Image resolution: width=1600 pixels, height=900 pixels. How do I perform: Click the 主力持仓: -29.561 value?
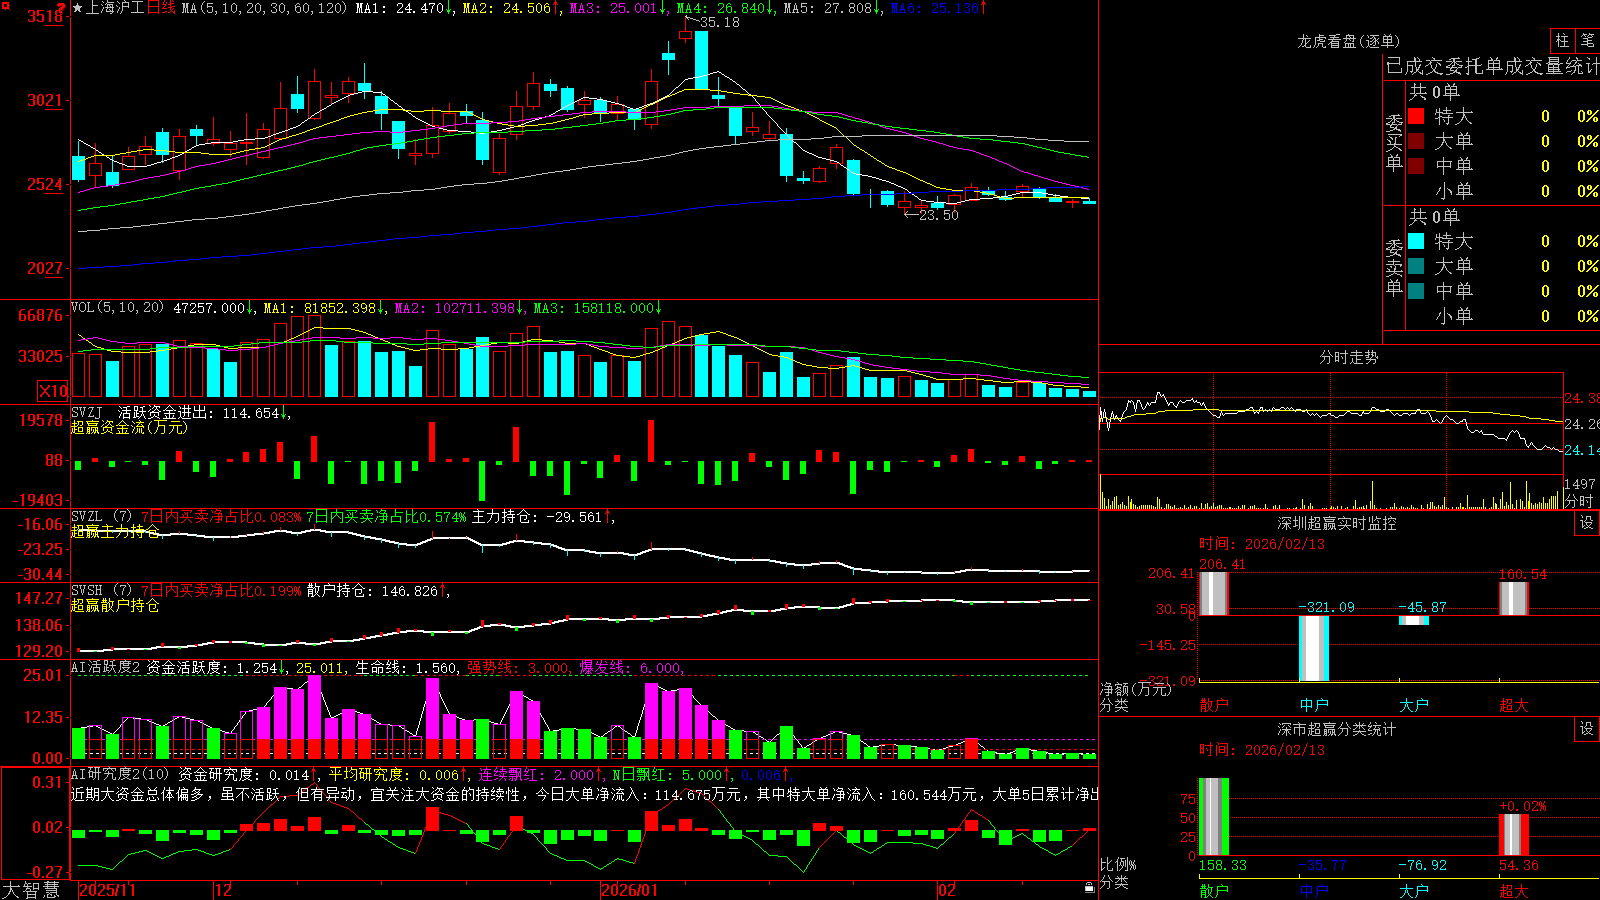click(x=543, y=517)
